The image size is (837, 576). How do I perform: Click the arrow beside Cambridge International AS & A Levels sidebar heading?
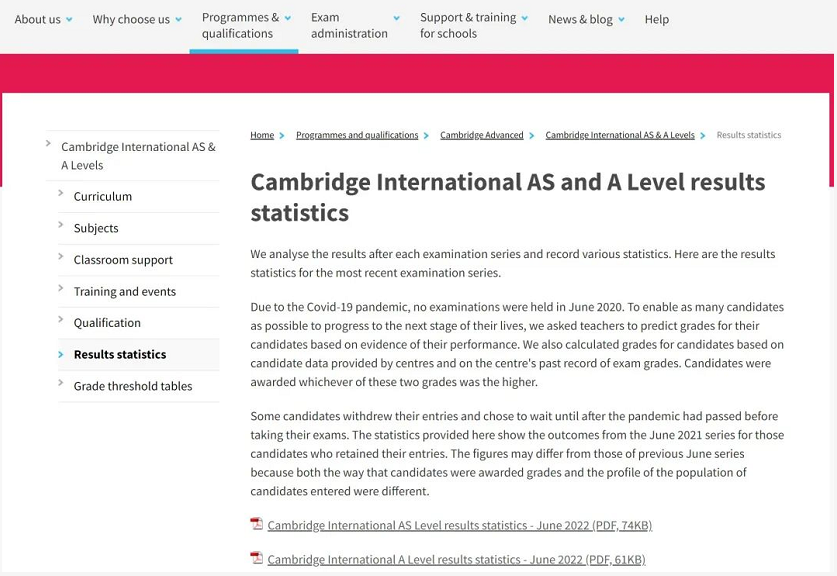(x=48, y=143)
